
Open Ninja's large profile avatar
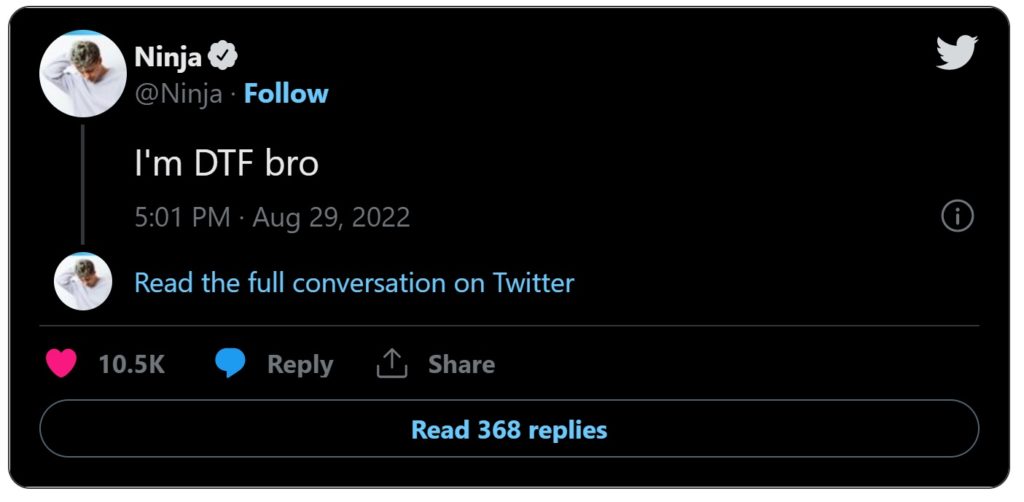tap(83, 74)
